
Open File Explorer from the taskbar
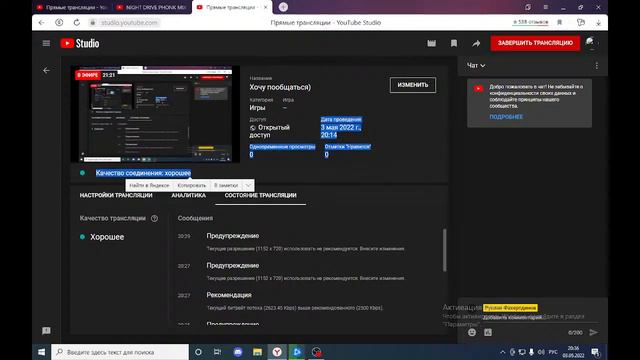[x=257, y=352]
